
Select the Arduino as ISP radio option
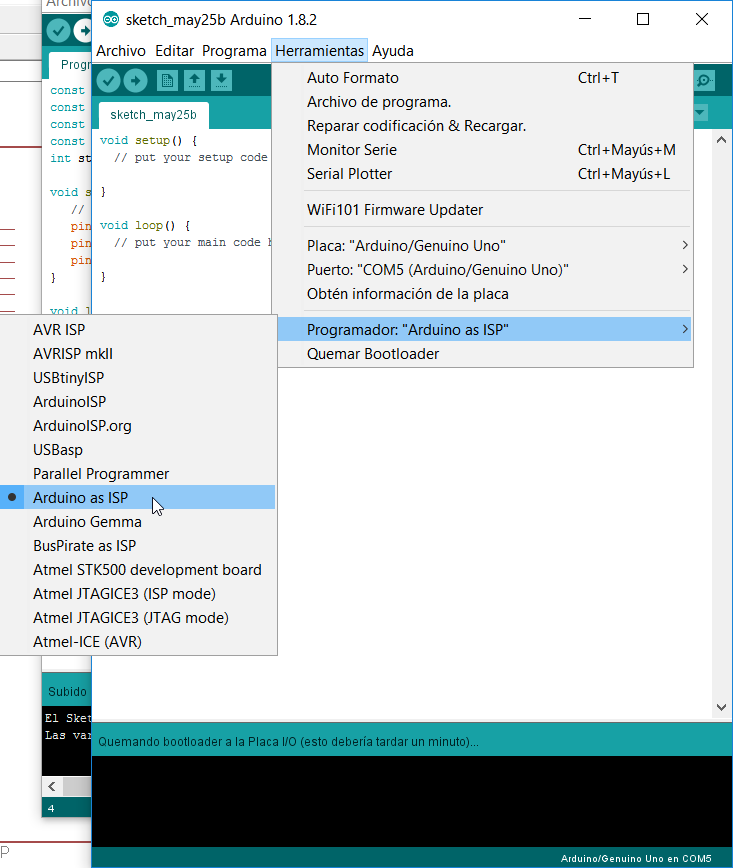point(137,498)
